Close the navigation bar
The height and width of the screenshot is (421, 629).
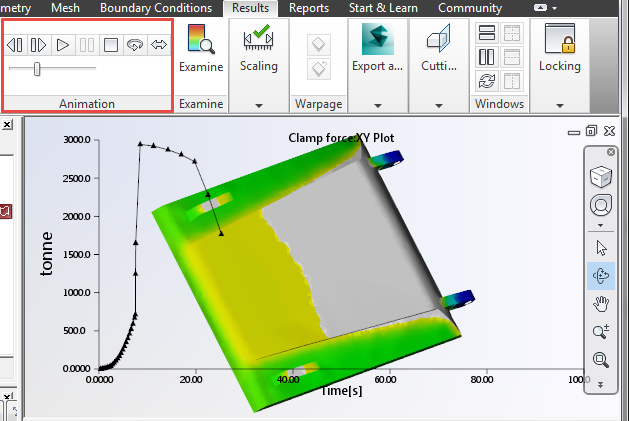[611, 152]
